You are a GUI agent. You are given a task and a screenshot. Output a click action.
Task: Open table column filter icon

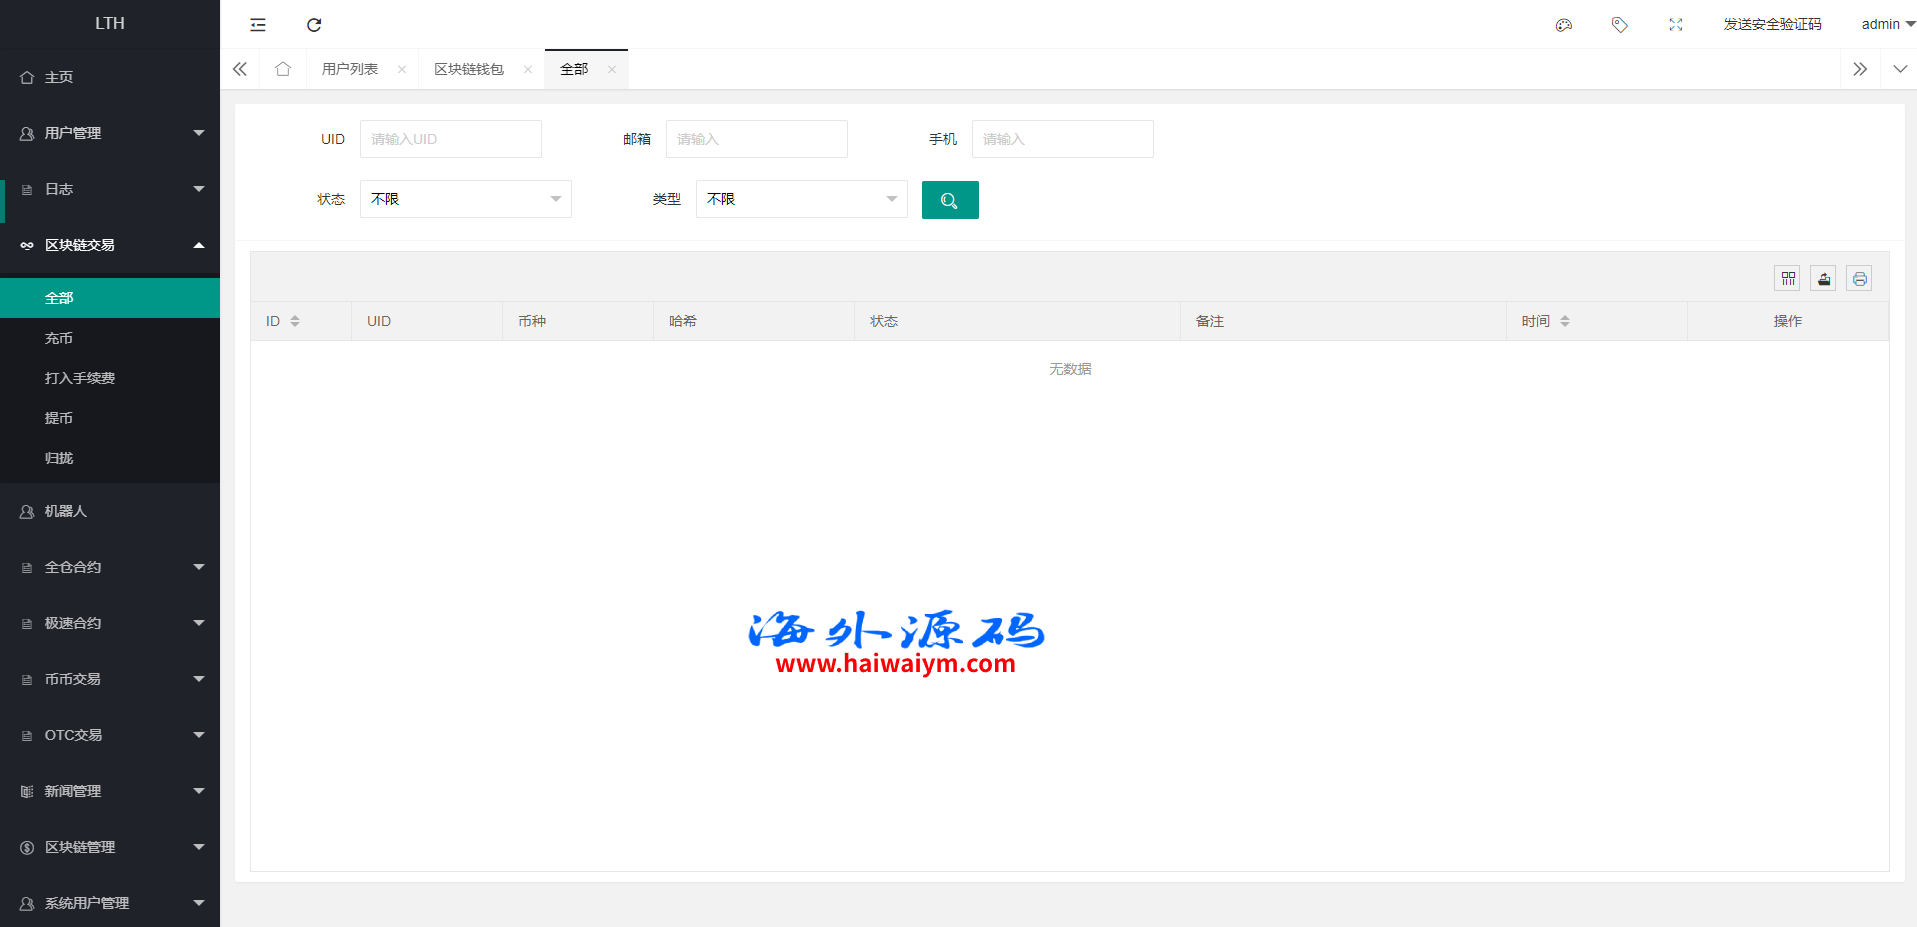coord(1787,279)
